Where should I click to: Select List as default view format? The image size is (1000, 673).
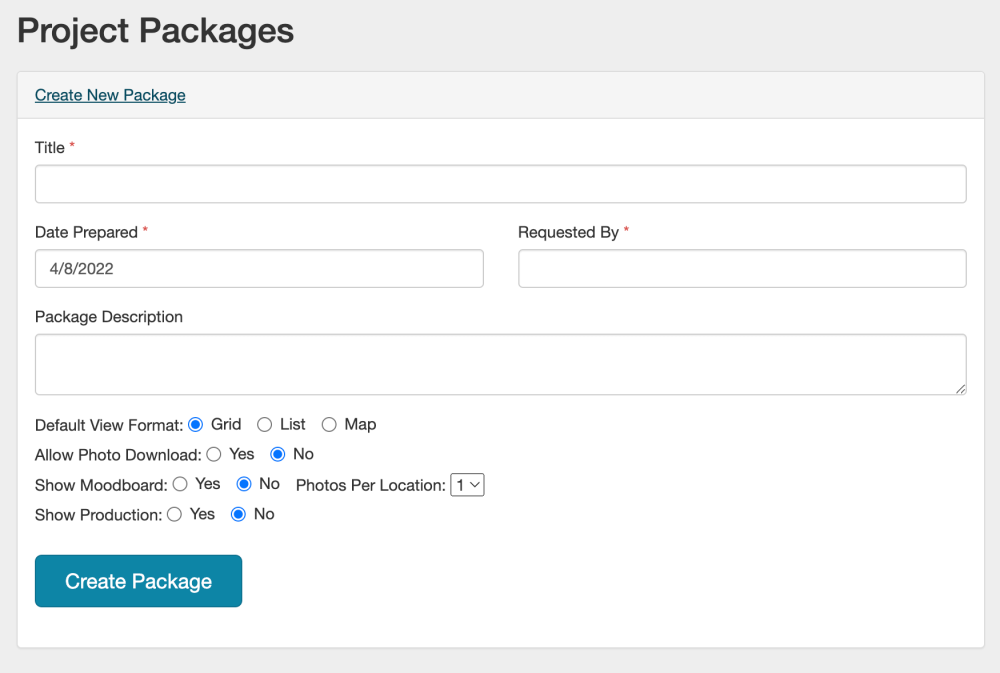265,425
